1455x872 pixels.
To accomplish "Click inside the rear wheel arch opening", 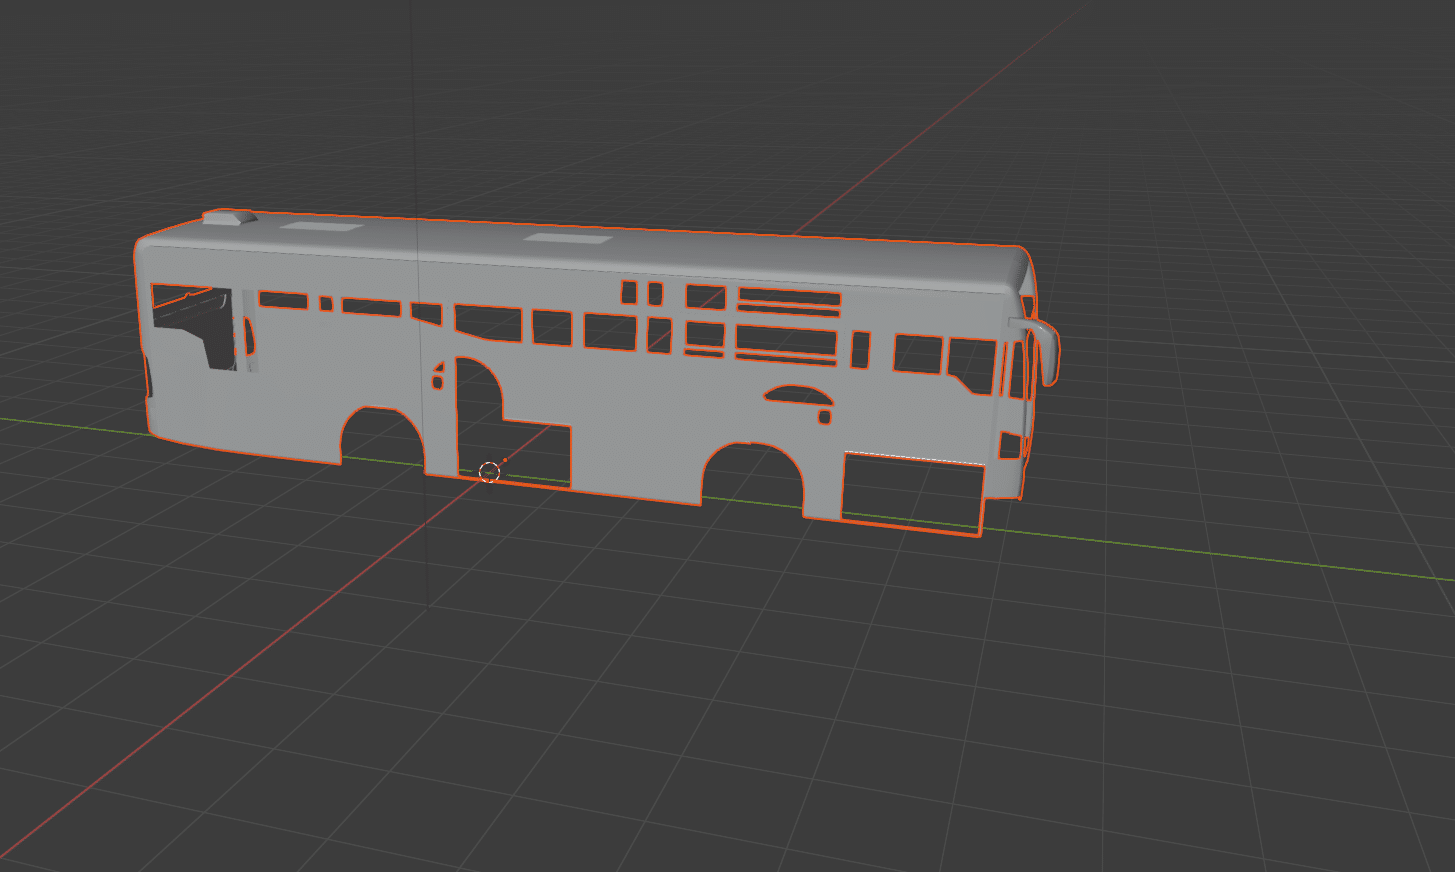I will pos(382,438).
